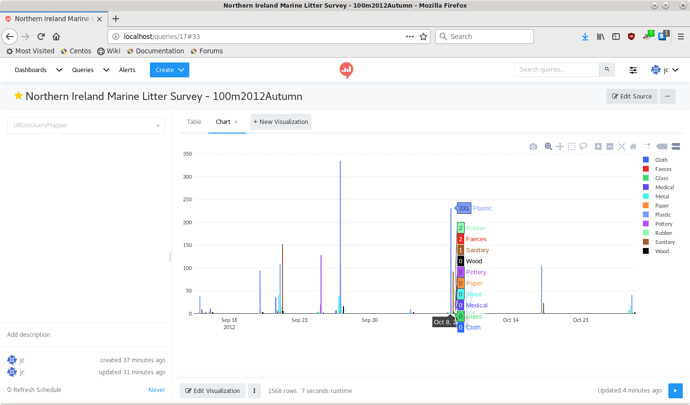Open Firefox downloads panel
Viewport: 690px width, 405px height.
(x=585, y=37)
